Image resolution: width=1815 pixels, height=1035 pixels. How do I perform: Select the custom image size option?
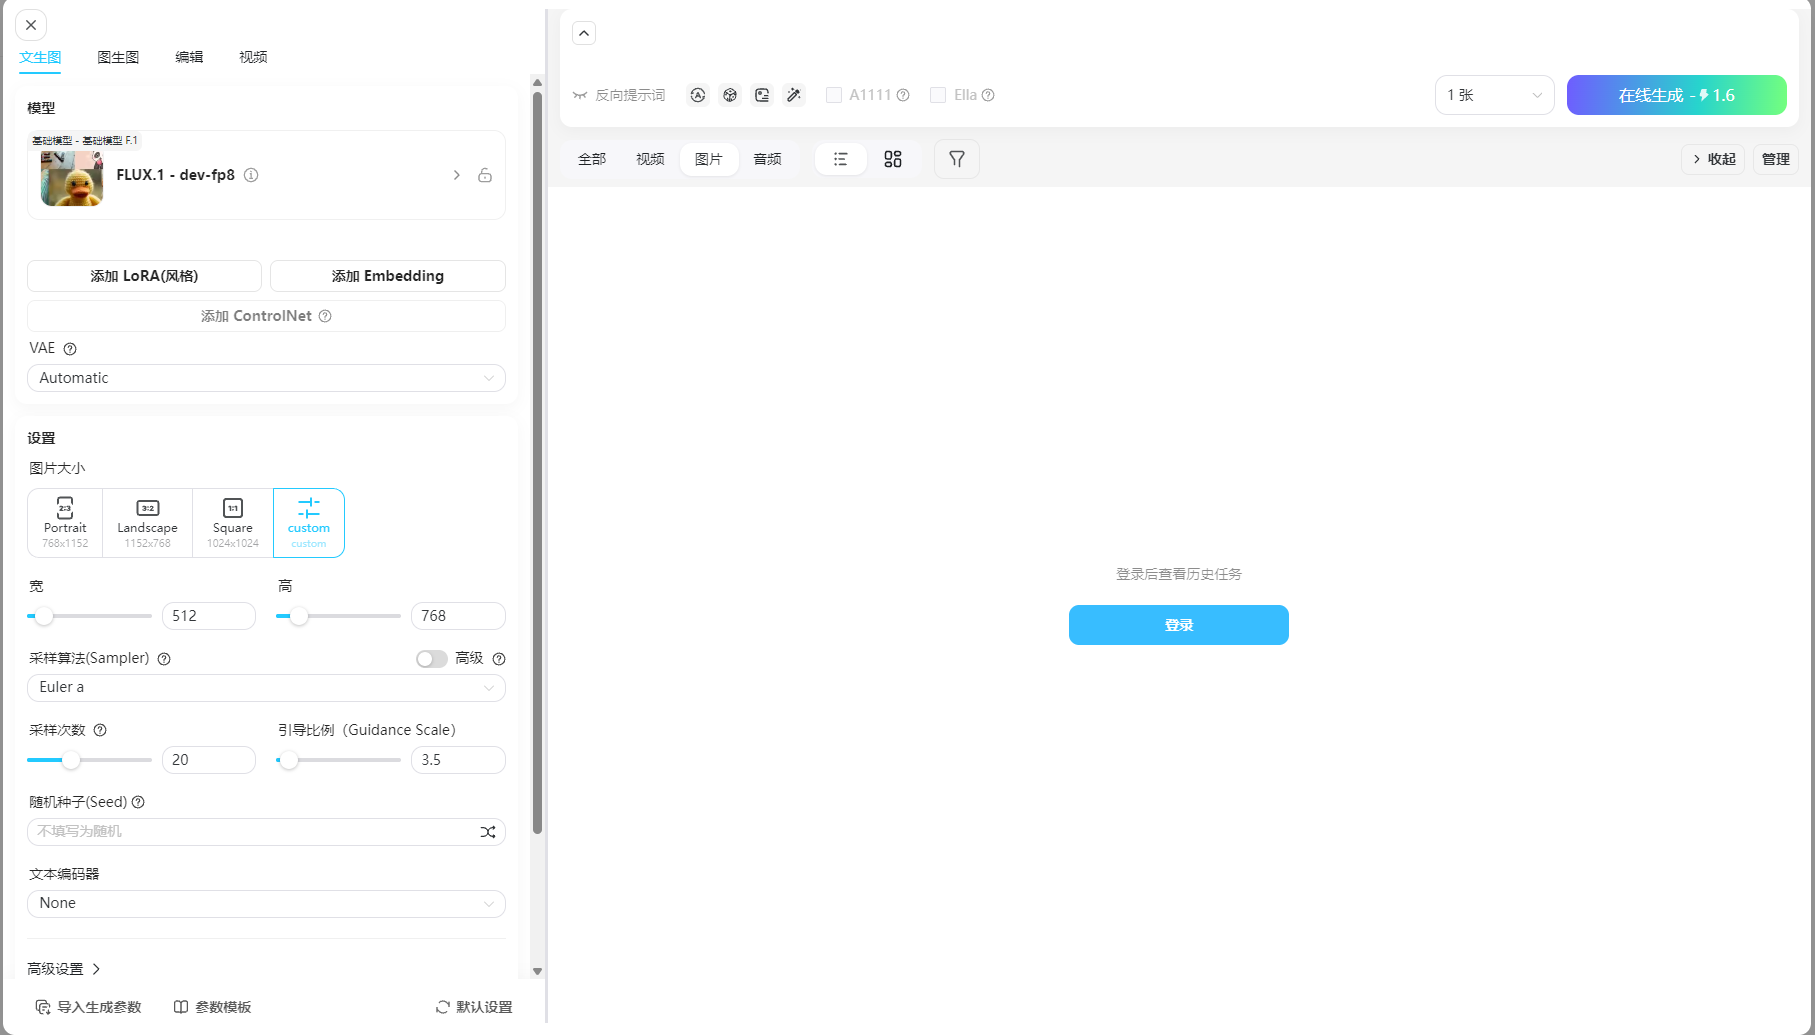[308, 523]
